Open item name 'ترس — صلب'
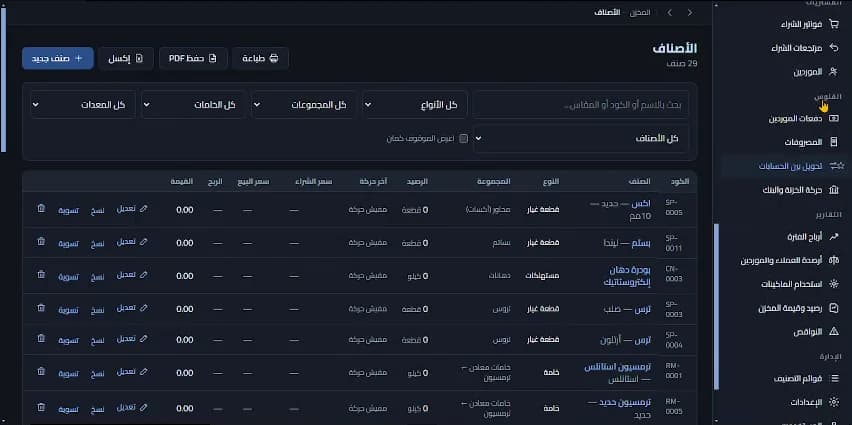The height and width of the screenshot is (425, 852). coord(627,309)
